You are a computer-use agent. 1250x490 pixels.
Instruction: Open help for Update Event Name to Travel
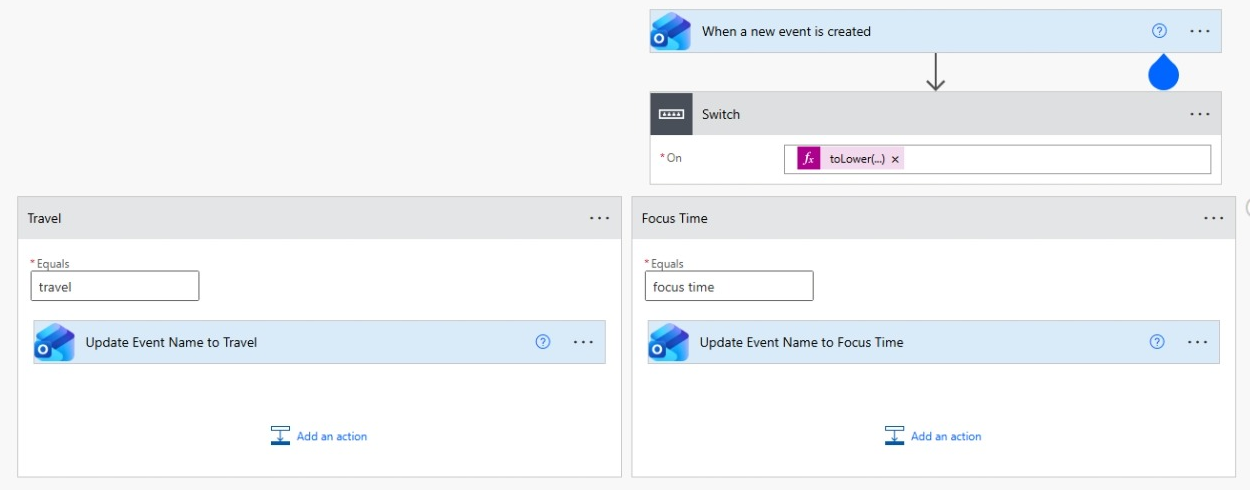543,342
